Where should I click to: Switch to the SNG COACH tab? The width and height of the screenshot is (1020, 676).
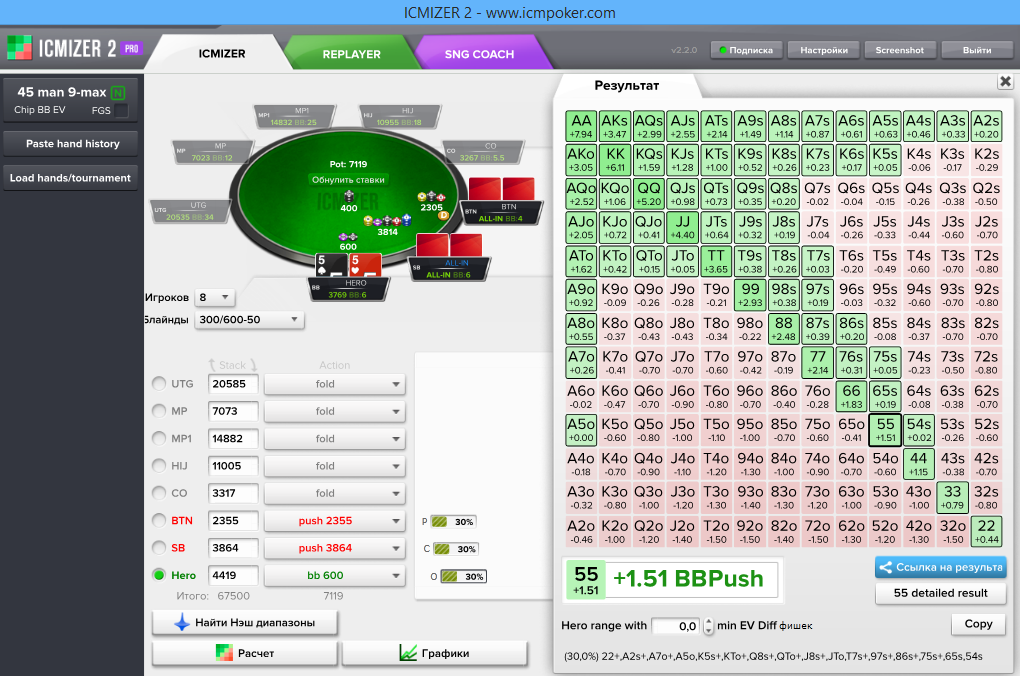tap(479, 54)
